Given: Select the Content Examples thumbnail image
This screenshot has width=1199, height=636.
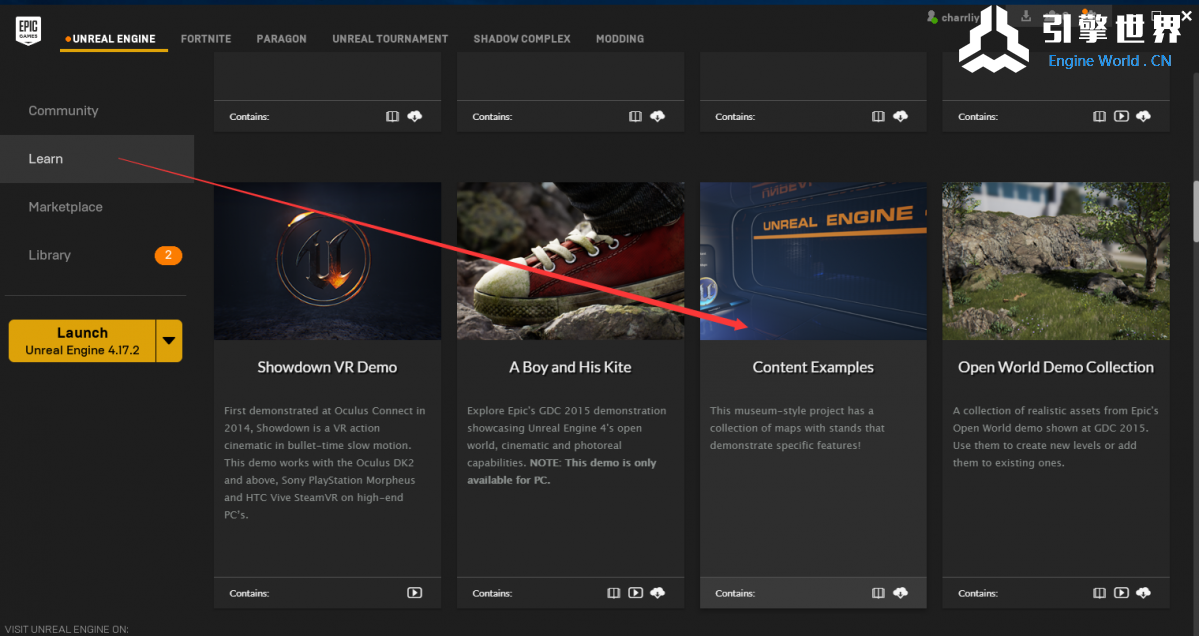Looking at the screenshot, I should click(x=813, y=261).
